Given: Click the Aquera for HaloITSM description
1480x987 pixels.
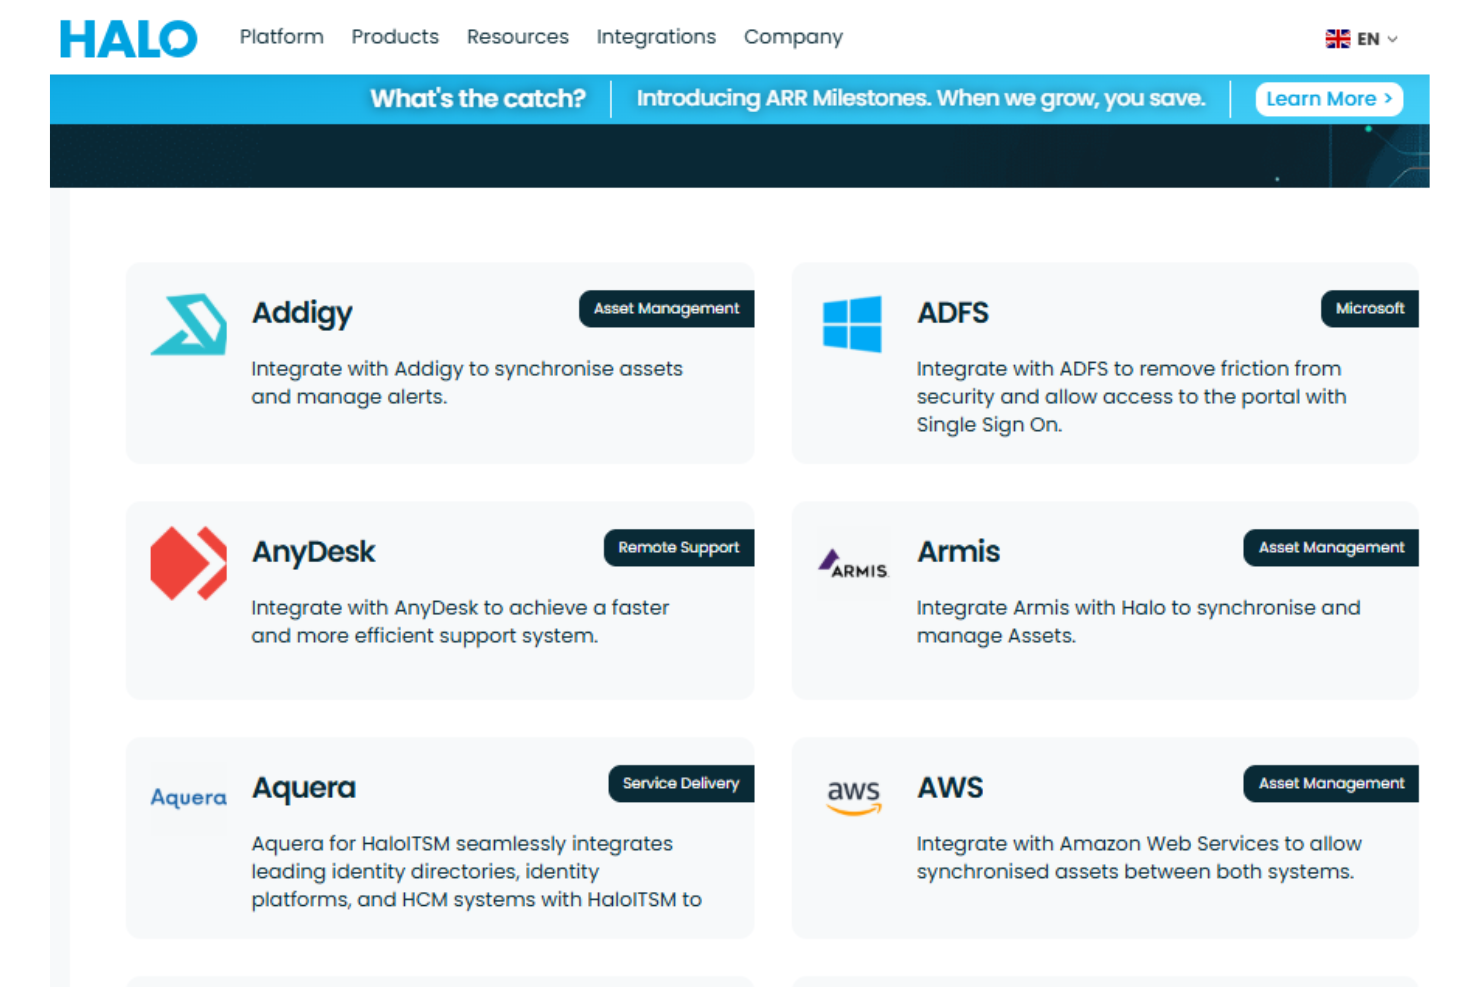Looking at the screenshot, I should click(x=477, y=872).
